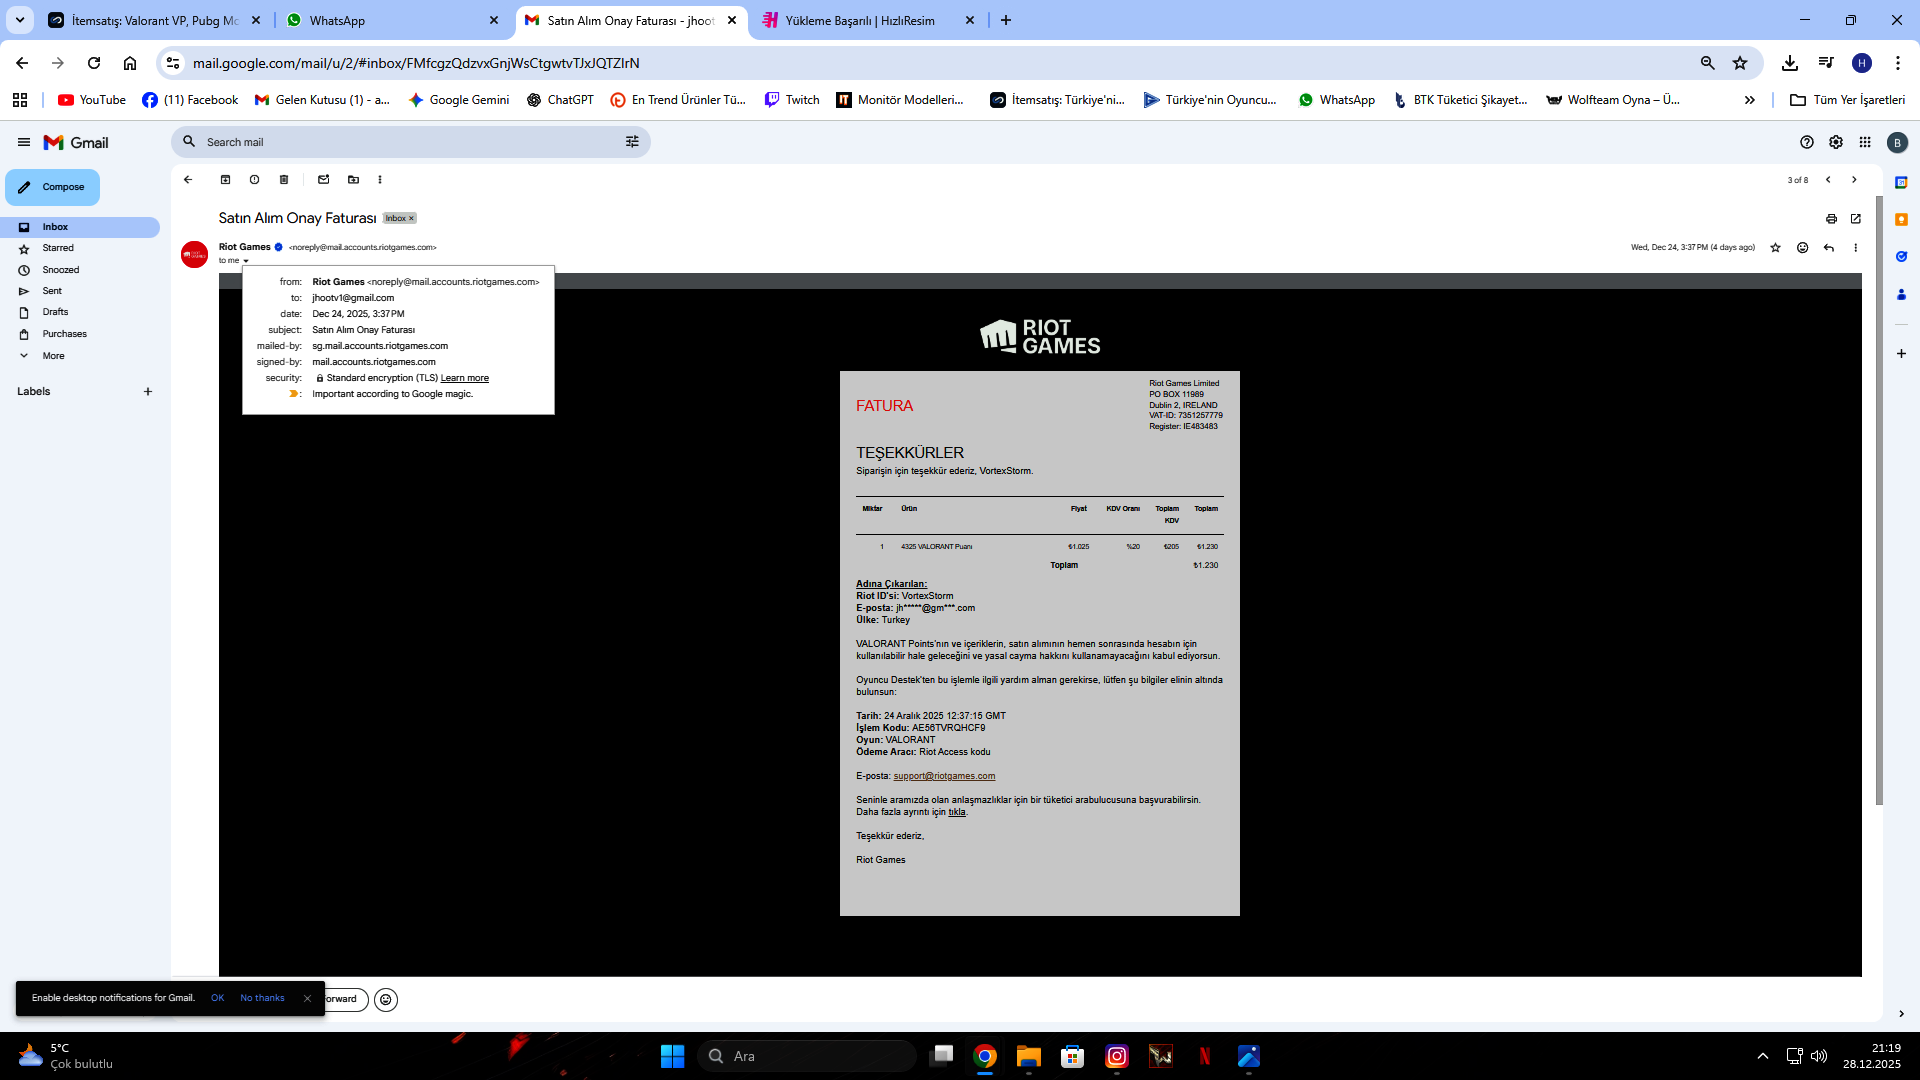Open Gmail Support help icon
Screen dimensions: 1920x1080
click(1807, 142)
